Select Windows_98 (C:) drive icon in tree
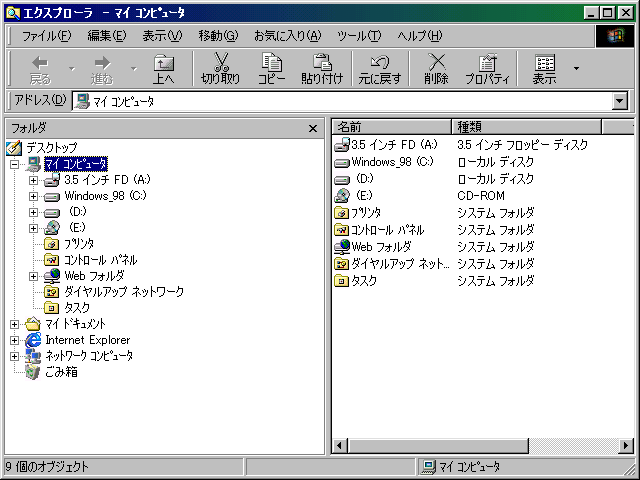The height and width of the screenshot is (480, 640). pos(52,197)
